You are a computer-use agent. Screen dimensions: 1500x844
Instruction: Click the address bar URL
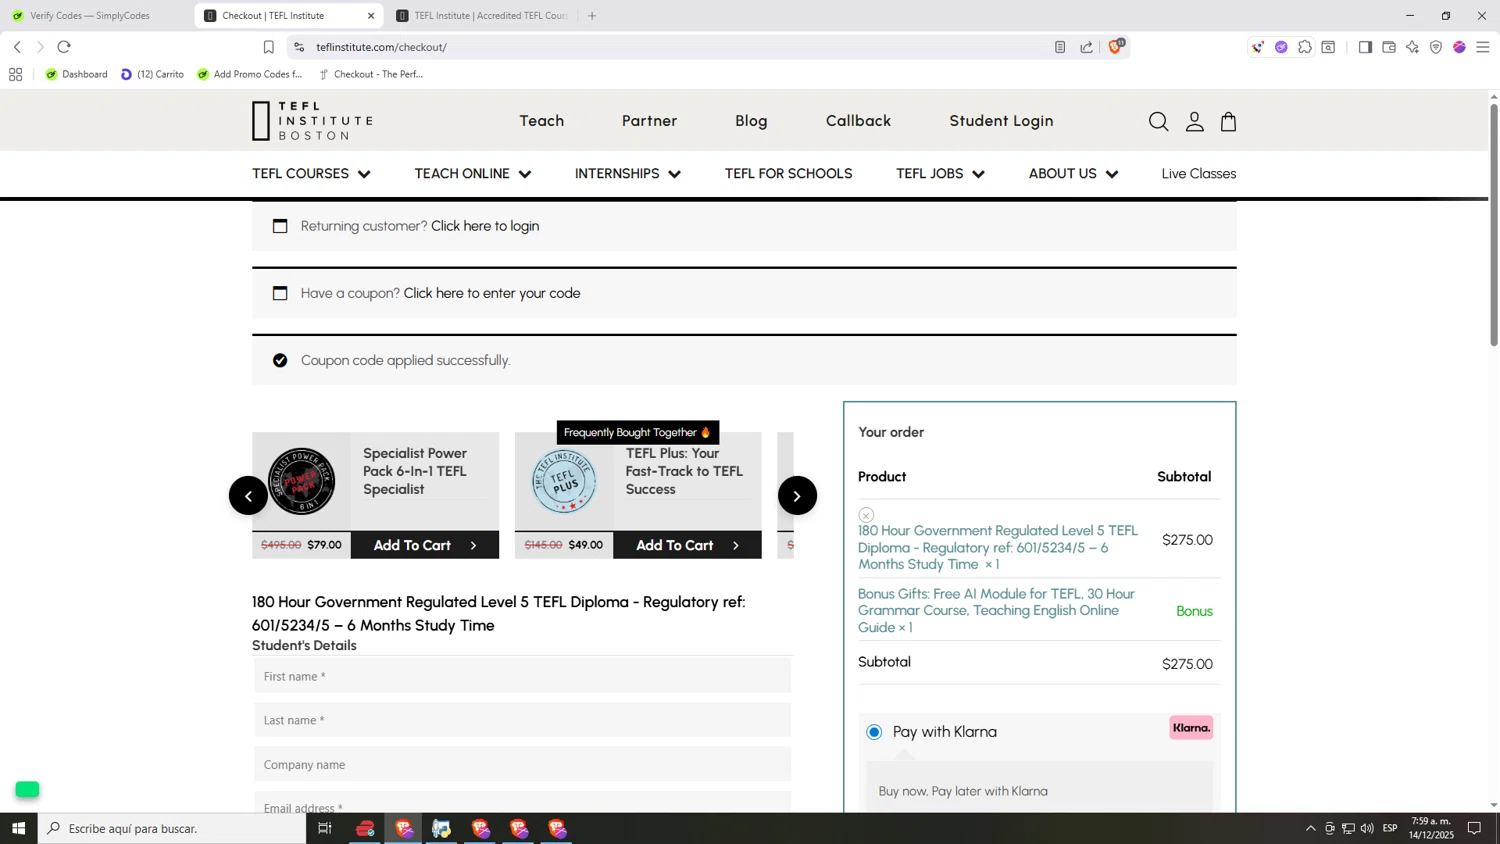click(381, 47)
